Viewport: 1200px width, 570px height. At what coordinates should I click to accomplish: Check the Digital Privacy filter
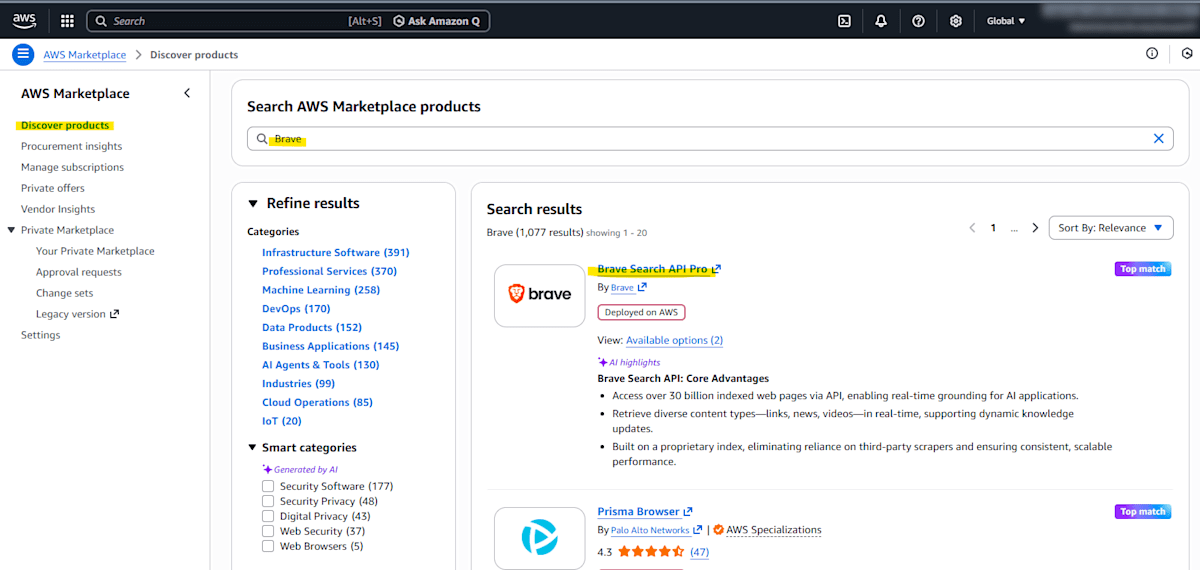coord(268,516)
